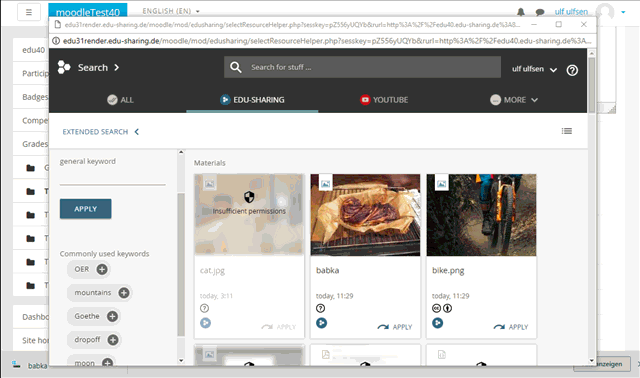Image resolution: width=640 pixels, height=378 pixels.
Task: Click the shield icon on cat.jpg
Action: pos(249,197)
